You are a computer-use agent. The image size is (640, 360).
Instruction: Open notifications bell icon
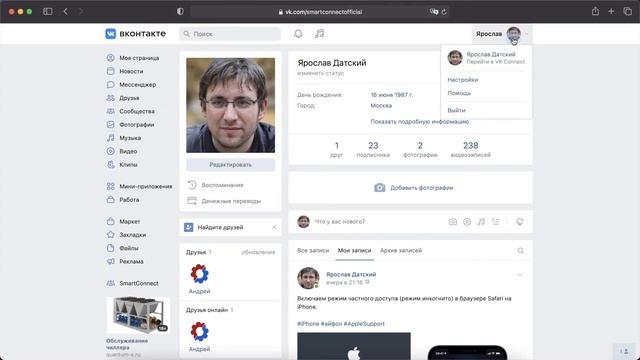coord(298,33)
